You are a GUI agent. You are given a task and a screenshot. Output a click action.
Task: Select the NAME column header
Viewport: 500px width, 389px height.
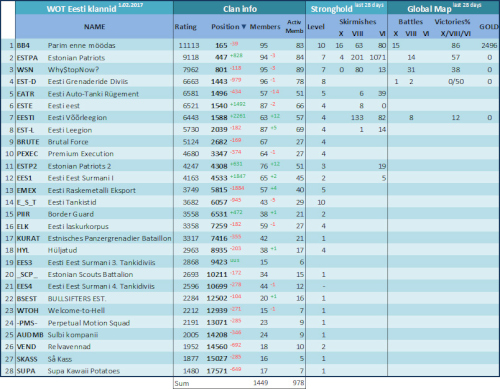tap(94, 27)
